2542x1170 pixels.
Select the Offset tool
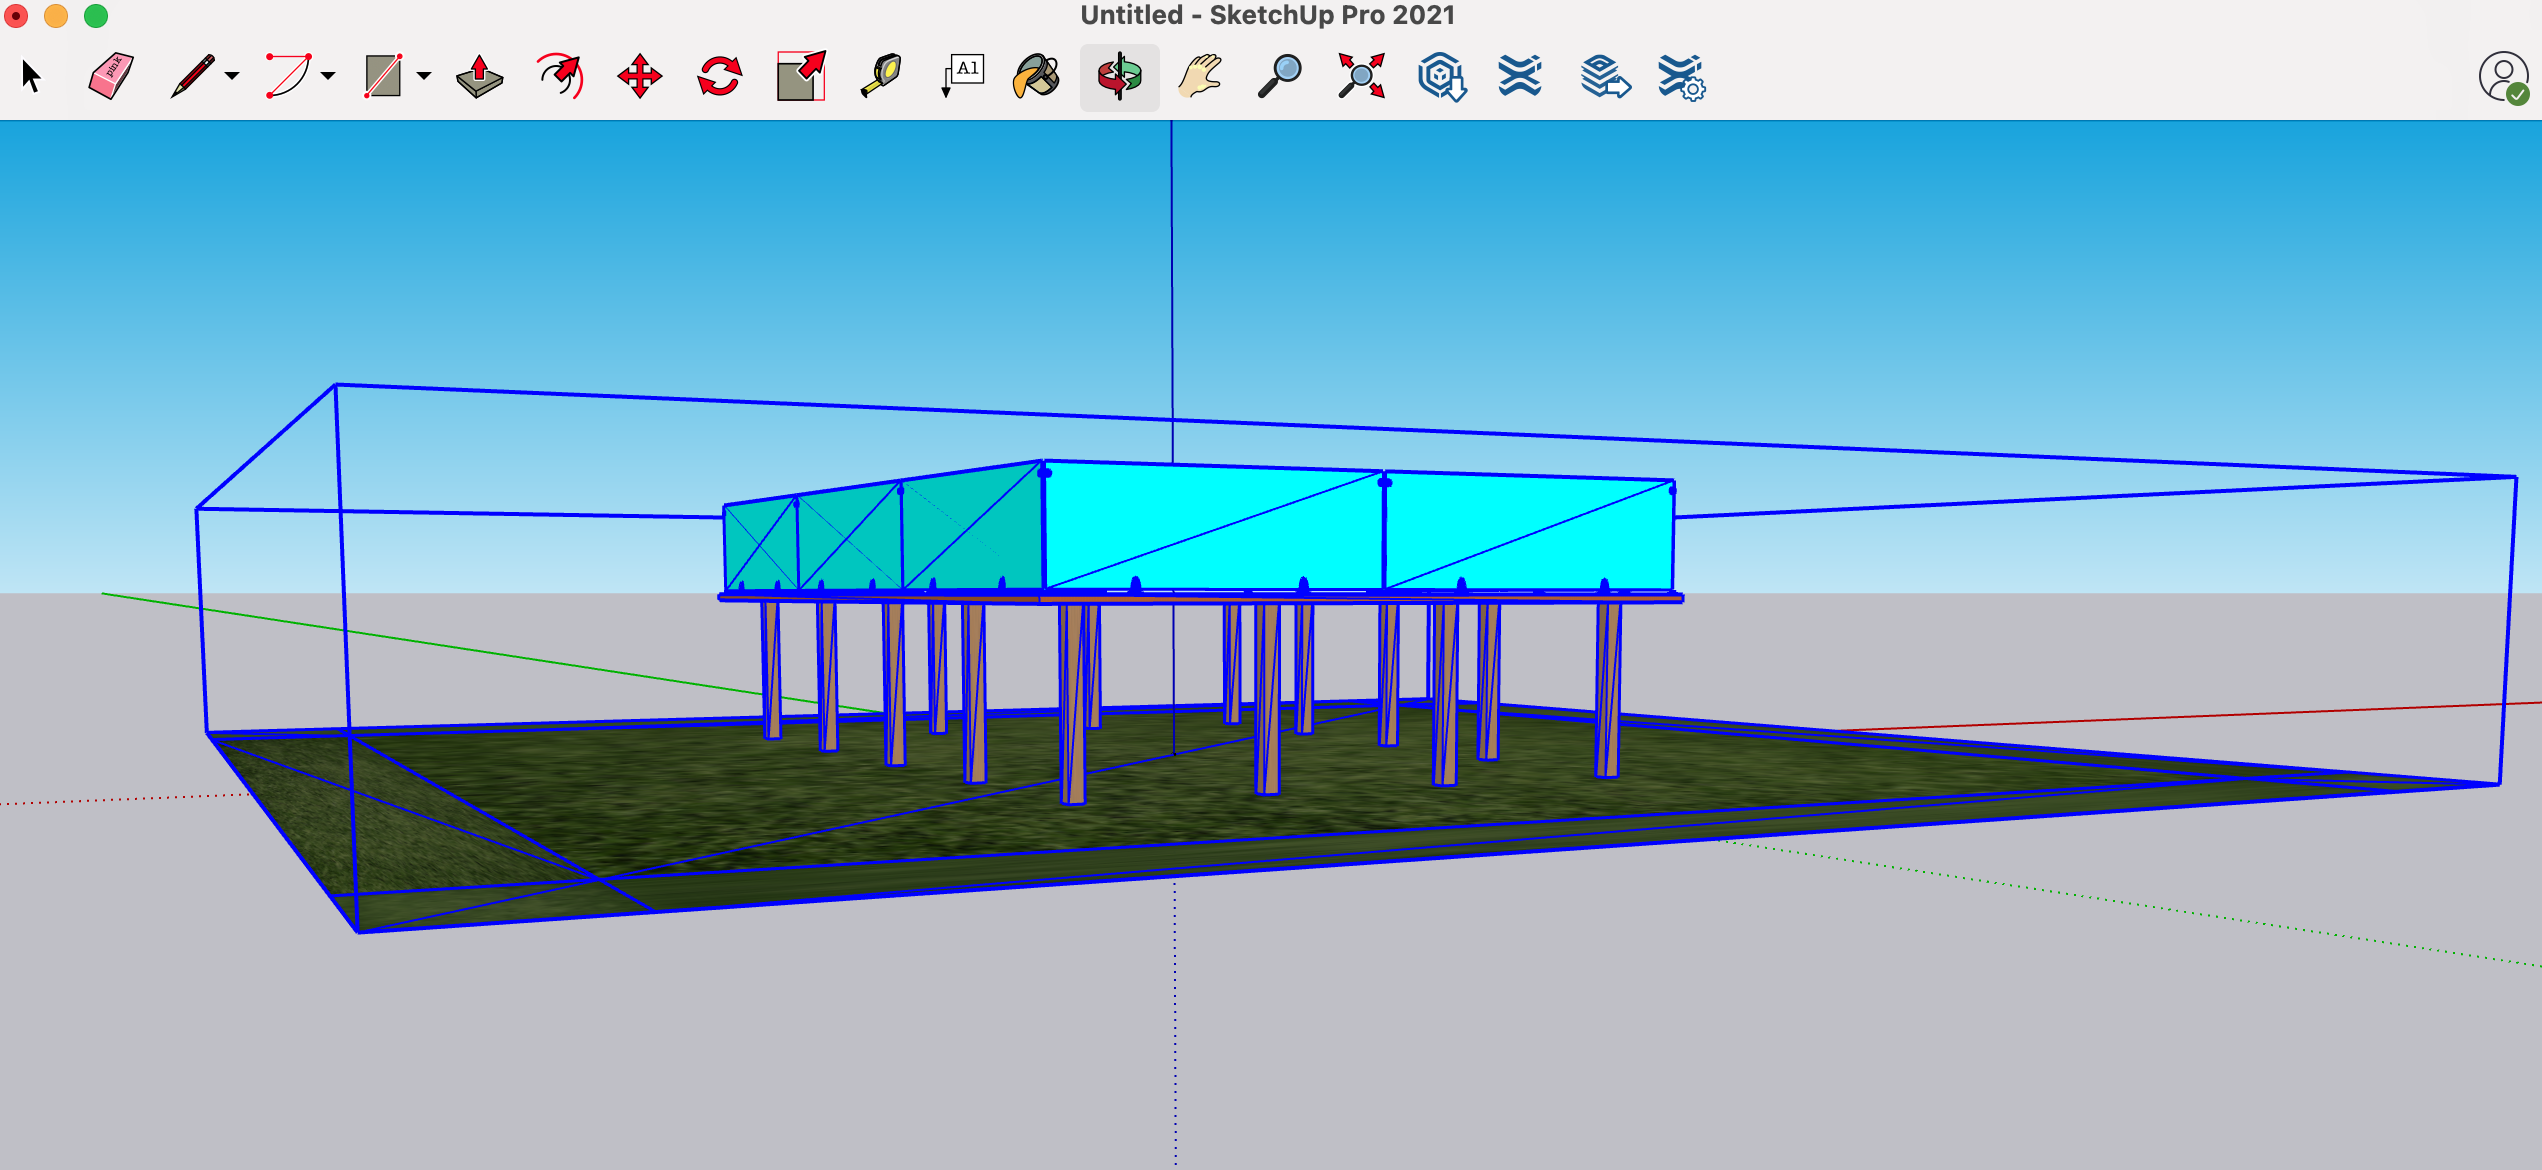(560, 76)
